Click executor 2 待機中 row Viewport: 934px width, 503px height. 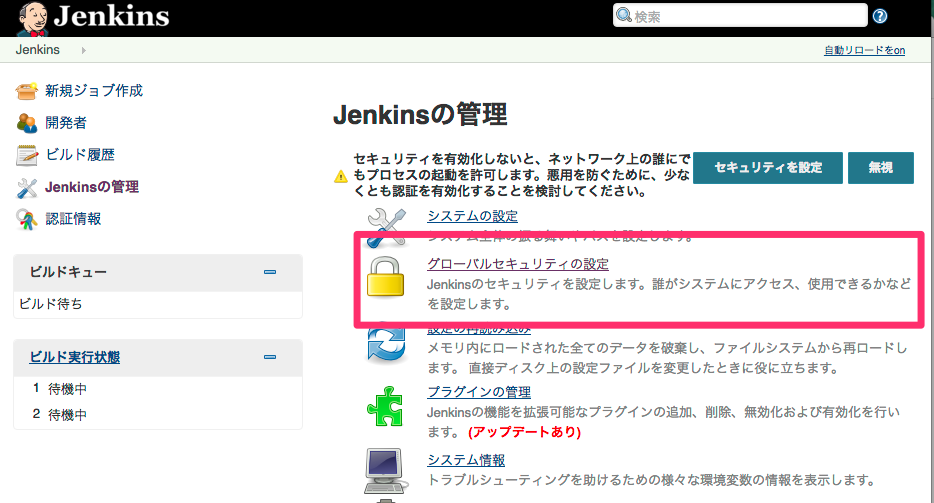158,414
